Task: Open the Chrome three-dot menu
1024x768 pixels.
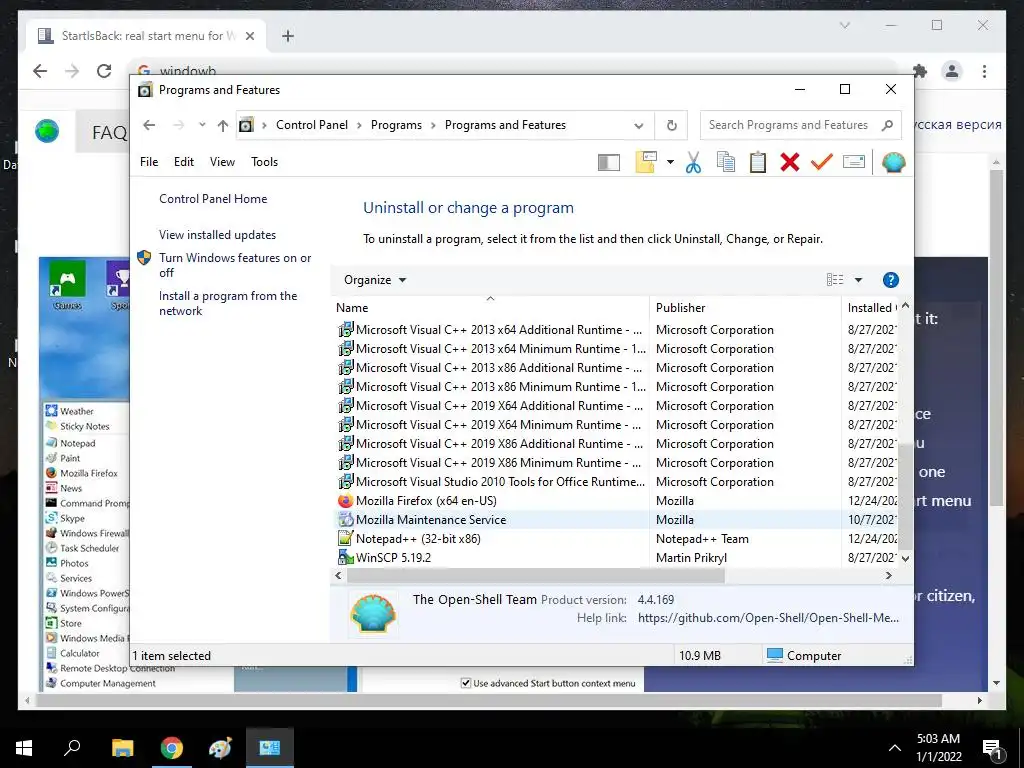Action: [x=984, y=71]
